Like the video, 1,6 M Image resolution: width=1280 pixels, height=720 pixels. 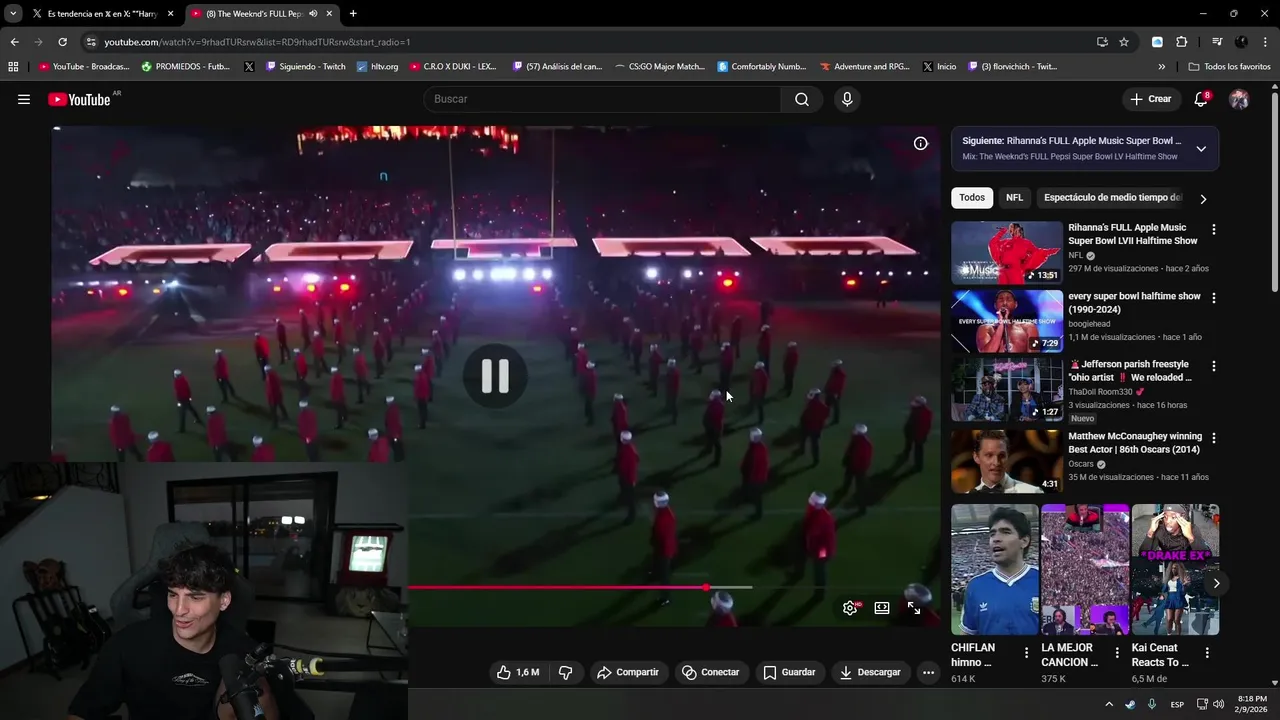[518, 672]
